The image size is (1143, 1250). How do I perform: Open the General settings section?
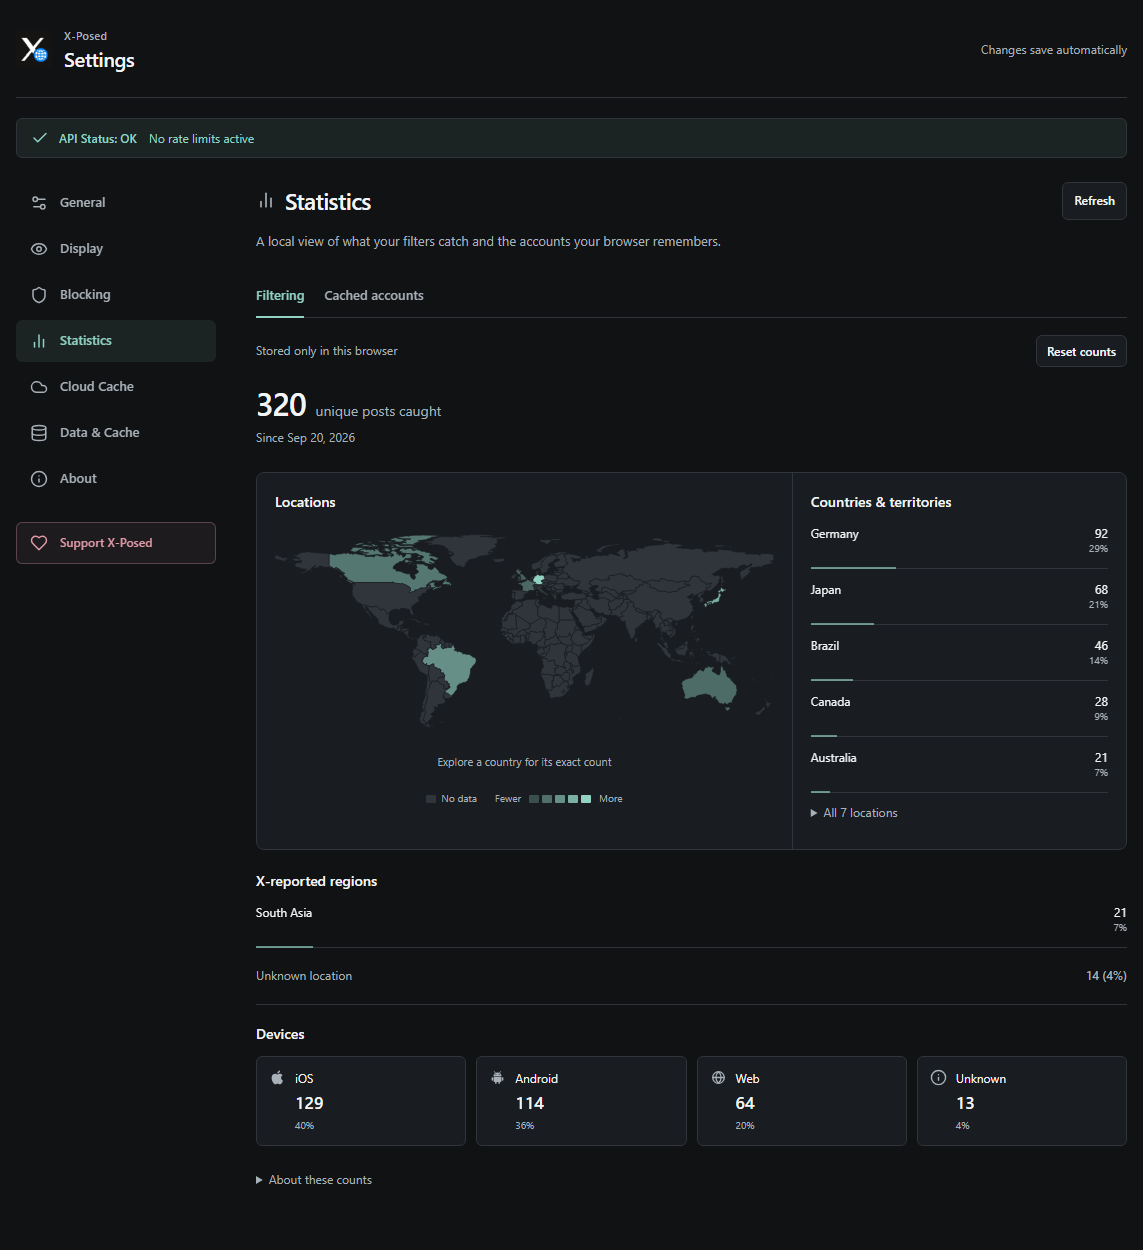click(x=116, y=203)
